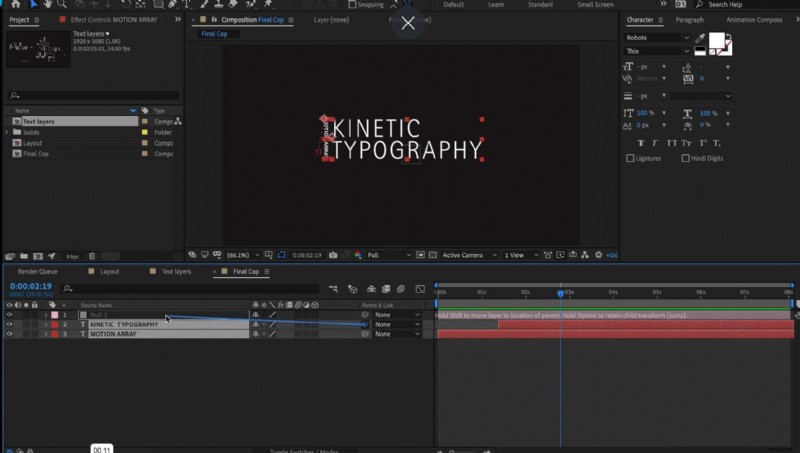Select the Standard workspace
Screen dimensions: 800x453
click(x=540, y=5)
